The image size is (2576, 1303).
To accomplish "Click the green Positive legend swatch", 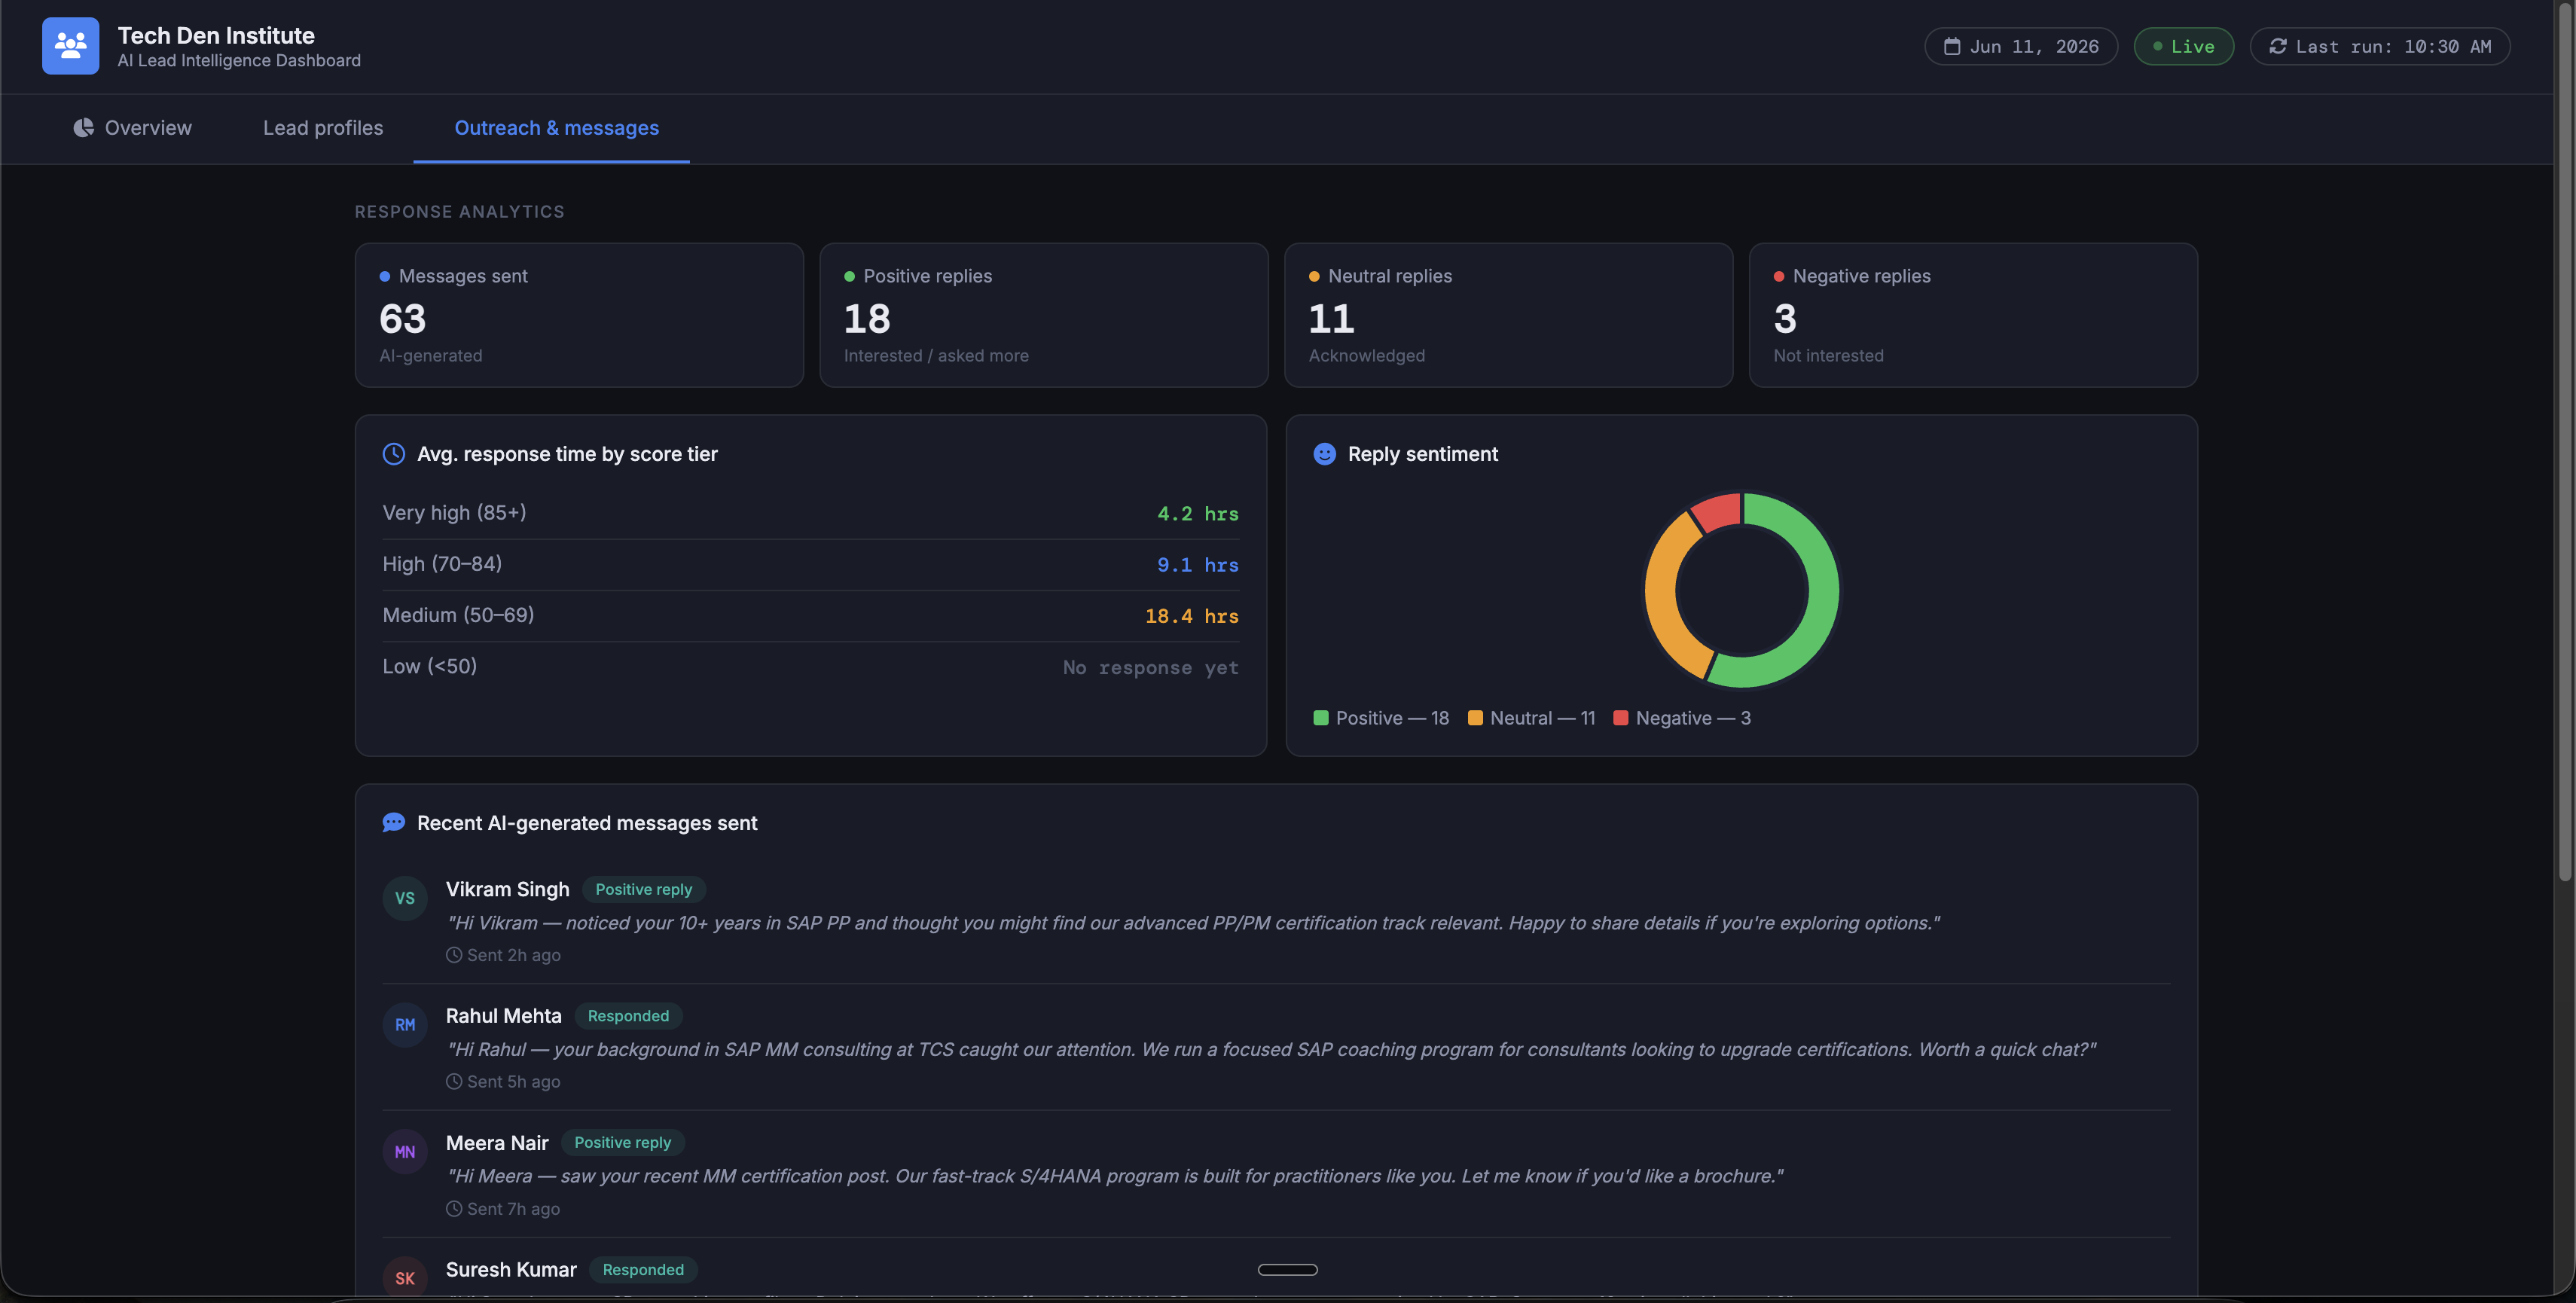I will pos(1320,718).
